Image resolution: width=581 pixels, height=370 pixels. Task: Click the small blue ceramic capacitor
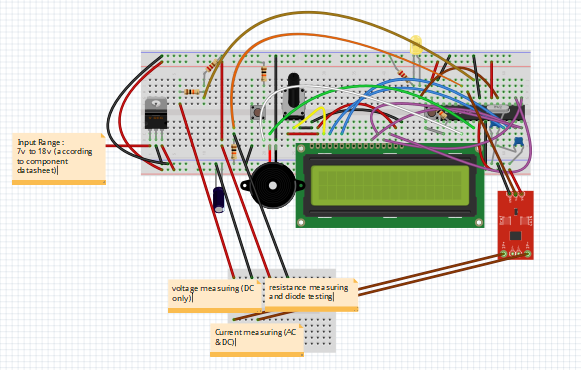click(x=518, y=141)
